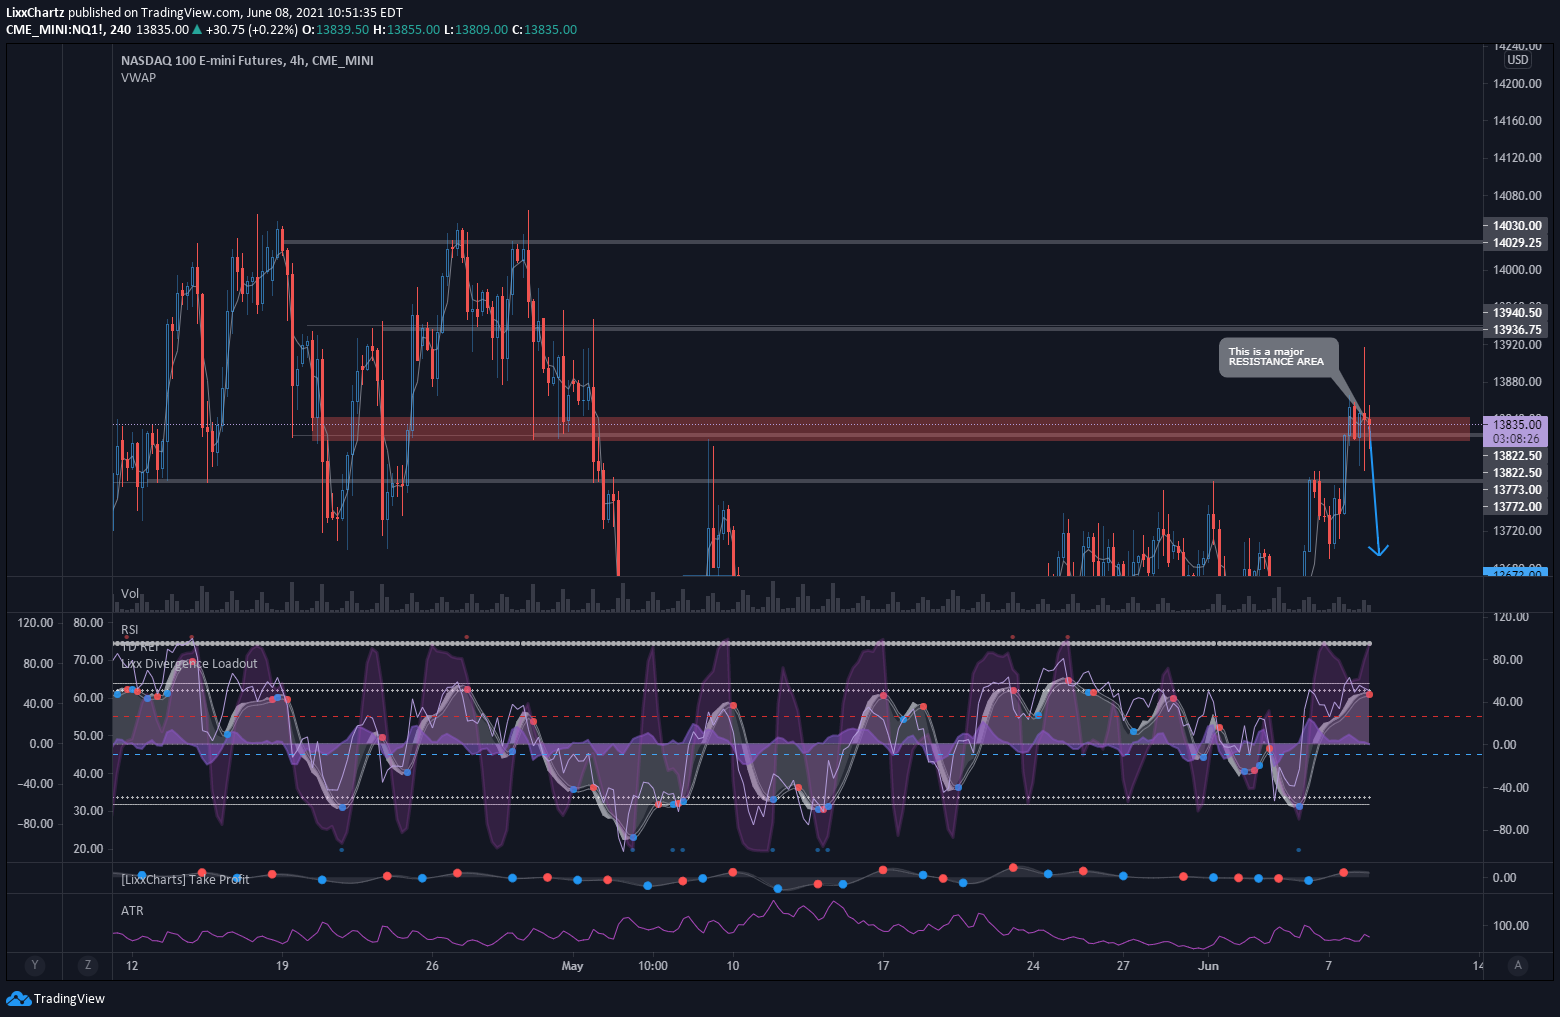Click the Y axis toggle button

35,965
